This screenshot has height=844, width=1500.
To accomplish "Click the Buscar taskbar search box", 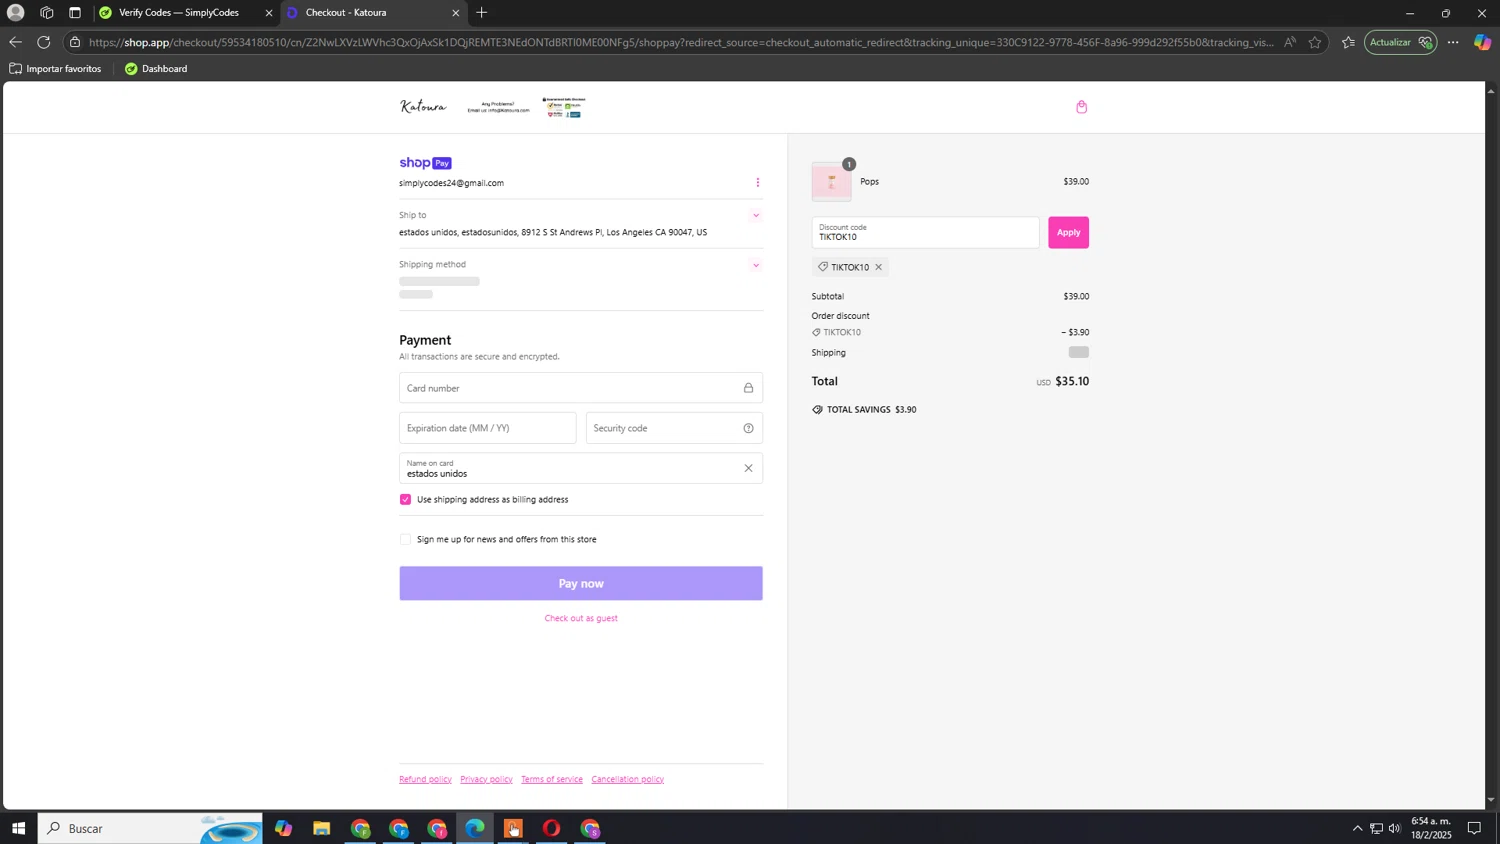I will tap(150, 828).
